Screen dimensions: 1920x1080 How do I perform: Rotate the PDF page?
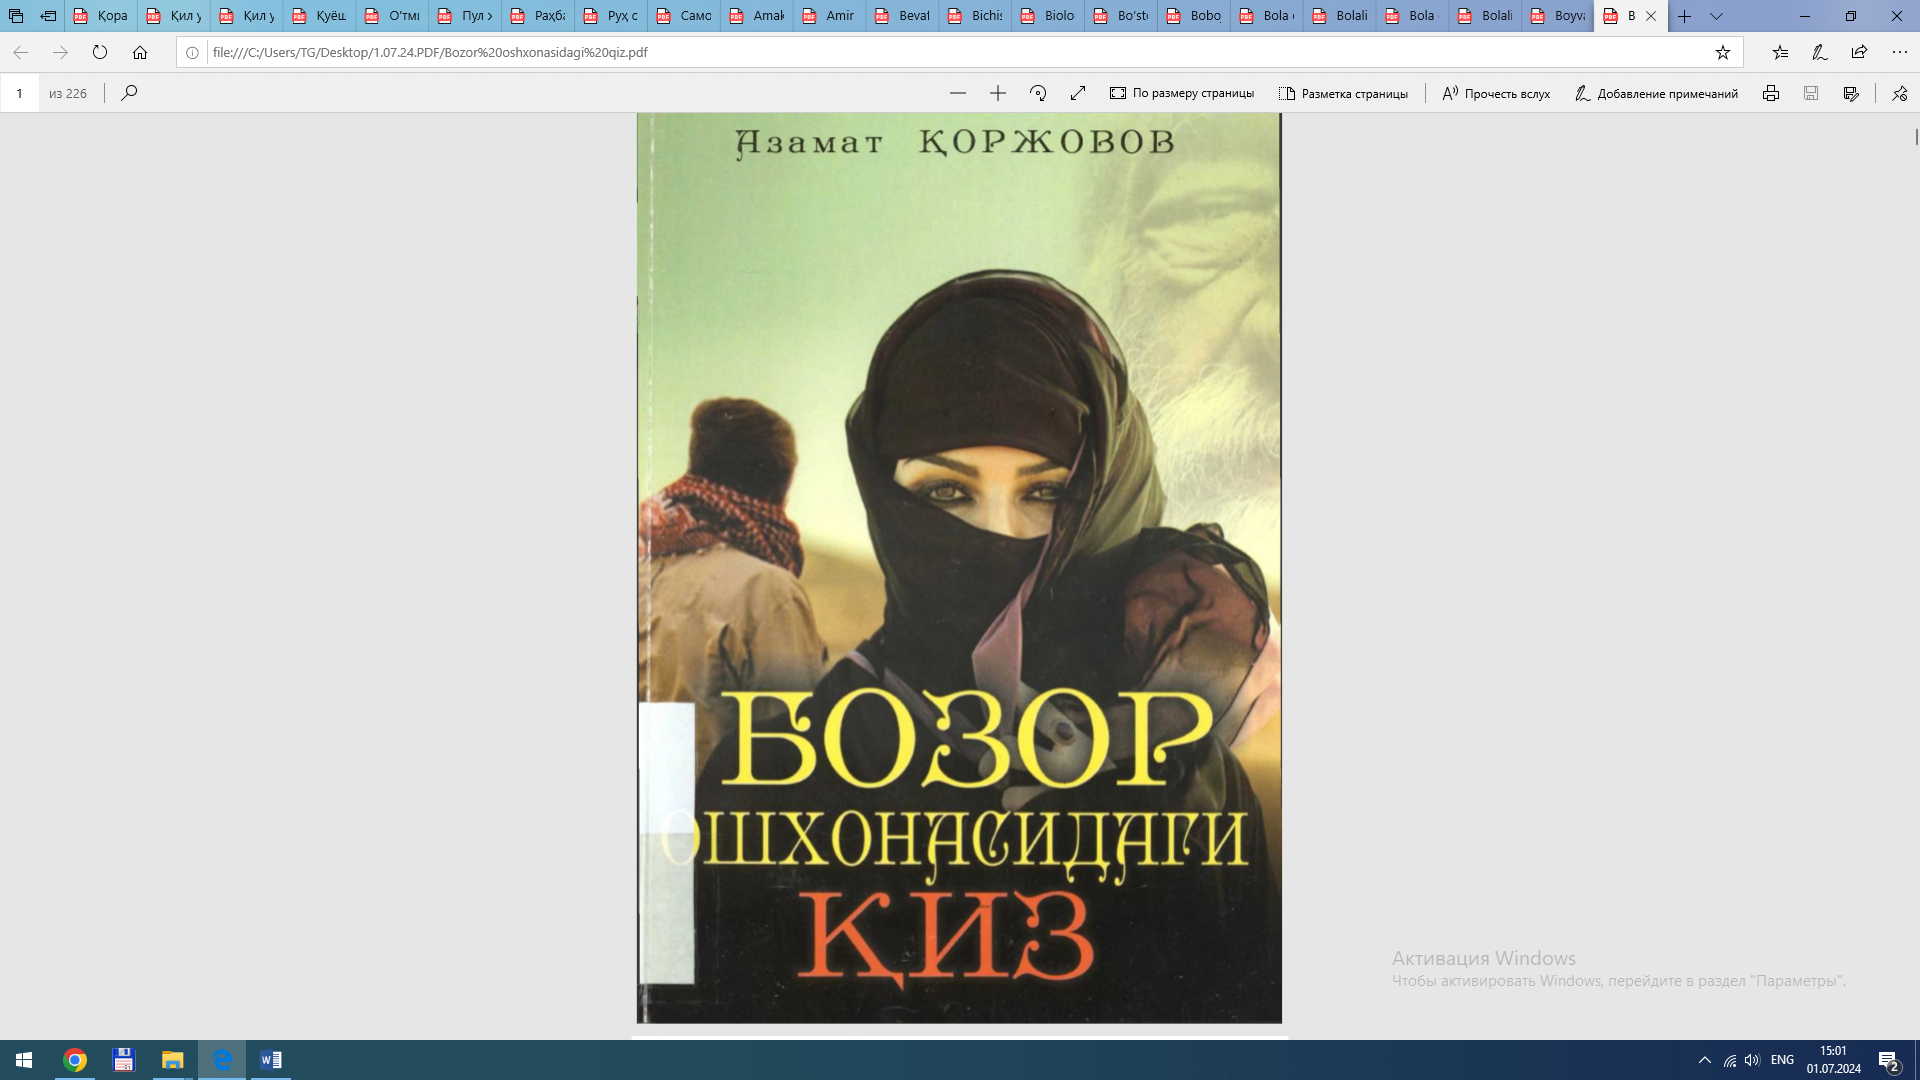[1038, 93]
